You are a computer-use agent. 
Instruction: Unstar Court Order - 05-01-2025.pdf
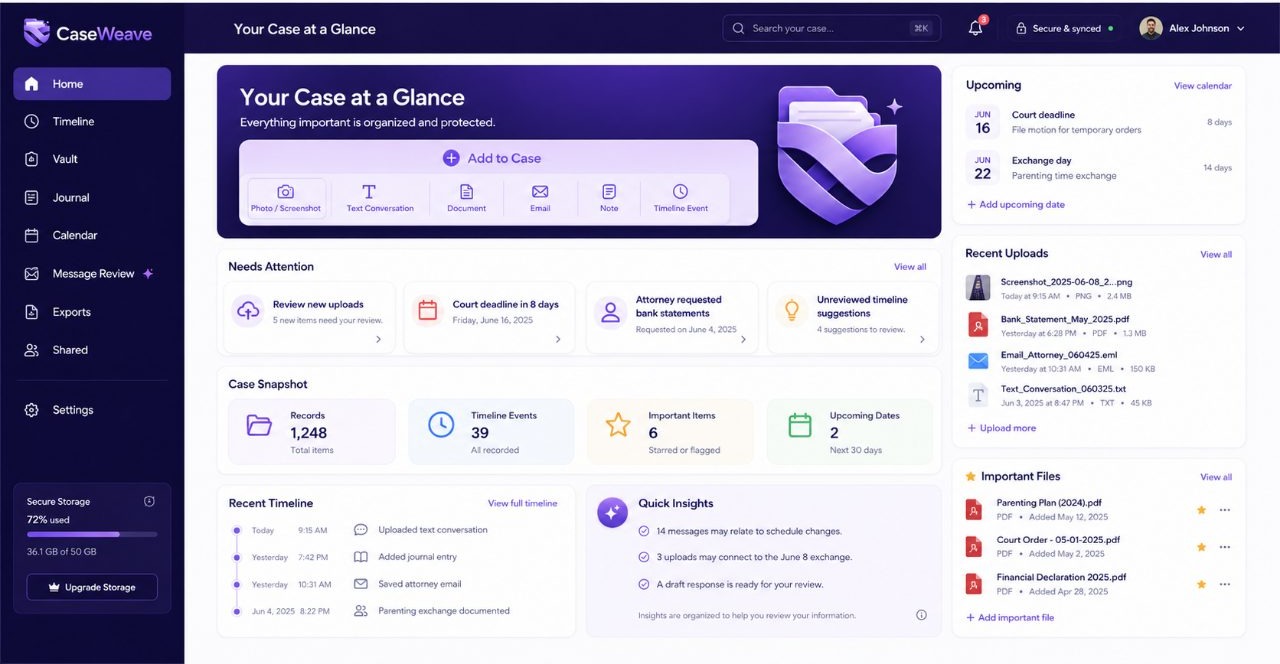point(1202,547)
